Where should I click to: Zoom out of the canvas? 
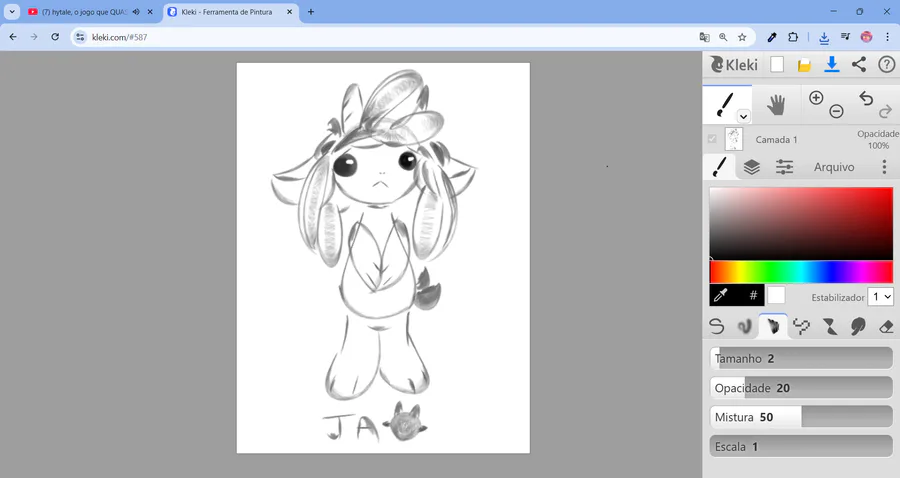click(836, 111)
